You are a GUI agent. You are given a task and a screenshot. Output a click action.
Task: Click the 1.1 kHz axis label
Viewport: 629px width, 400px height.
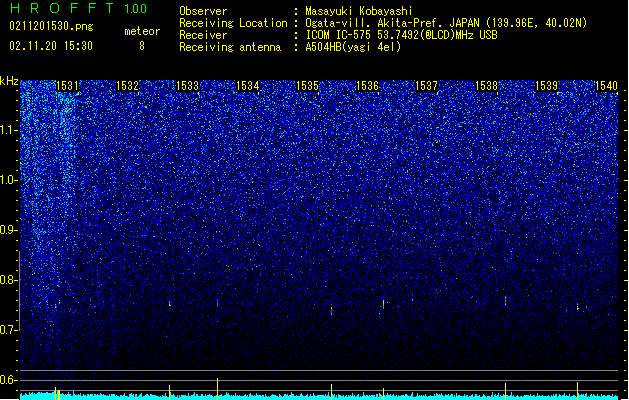click(x=9, y=130)
